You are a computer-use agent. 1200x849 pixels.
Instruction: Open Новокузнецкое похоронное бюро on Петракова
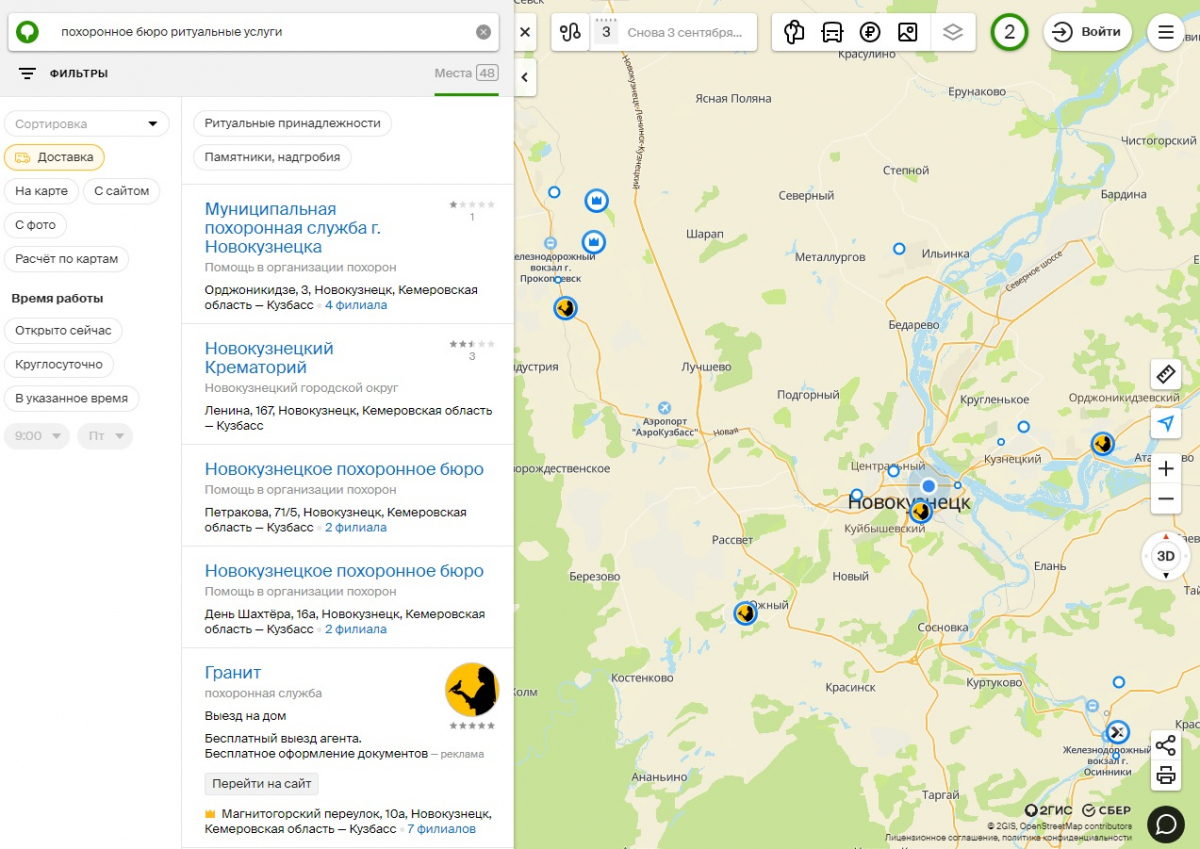click(x=344, y=469)
